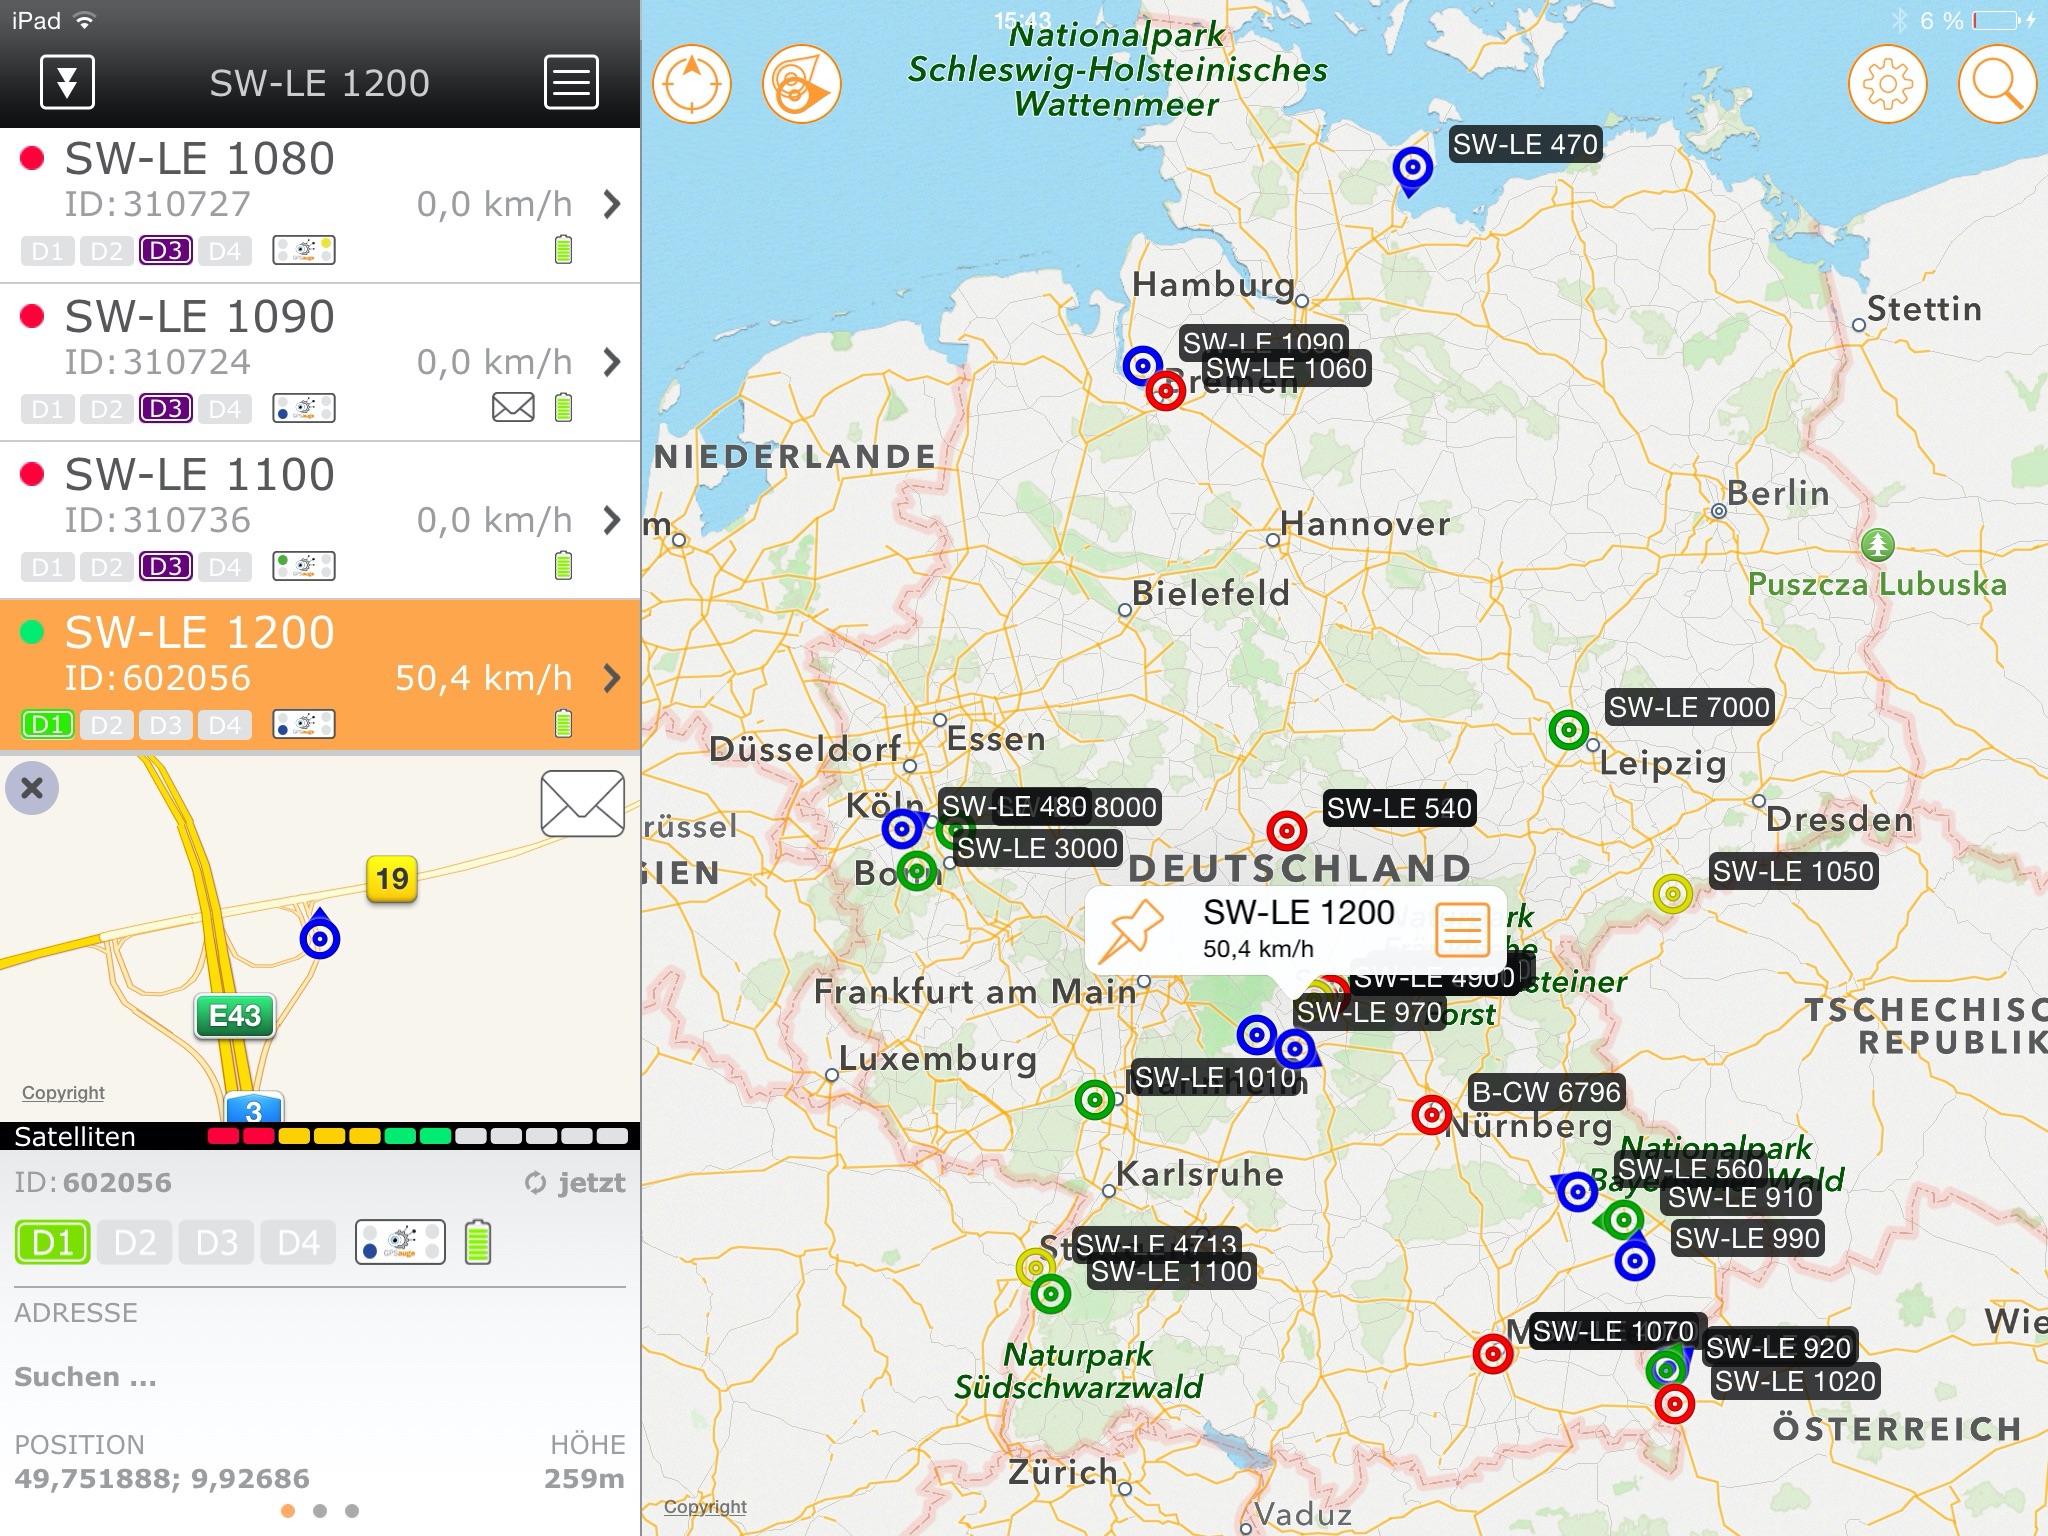2048x1536 pixels.
Task: Tap the orange tracking route icon
Action: 801,85
